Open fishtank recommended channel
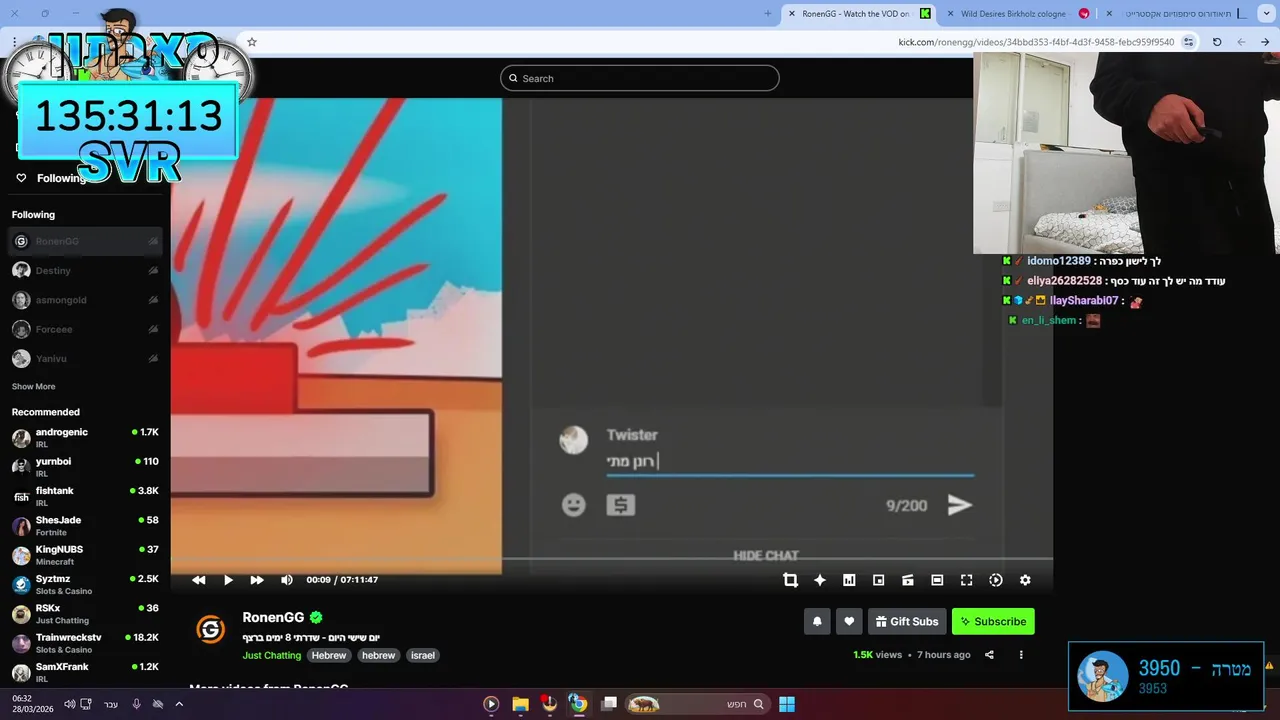Image resolution: width=1280 pixels, height=720 pixels. pyautogui.click(x=85, y=496)
